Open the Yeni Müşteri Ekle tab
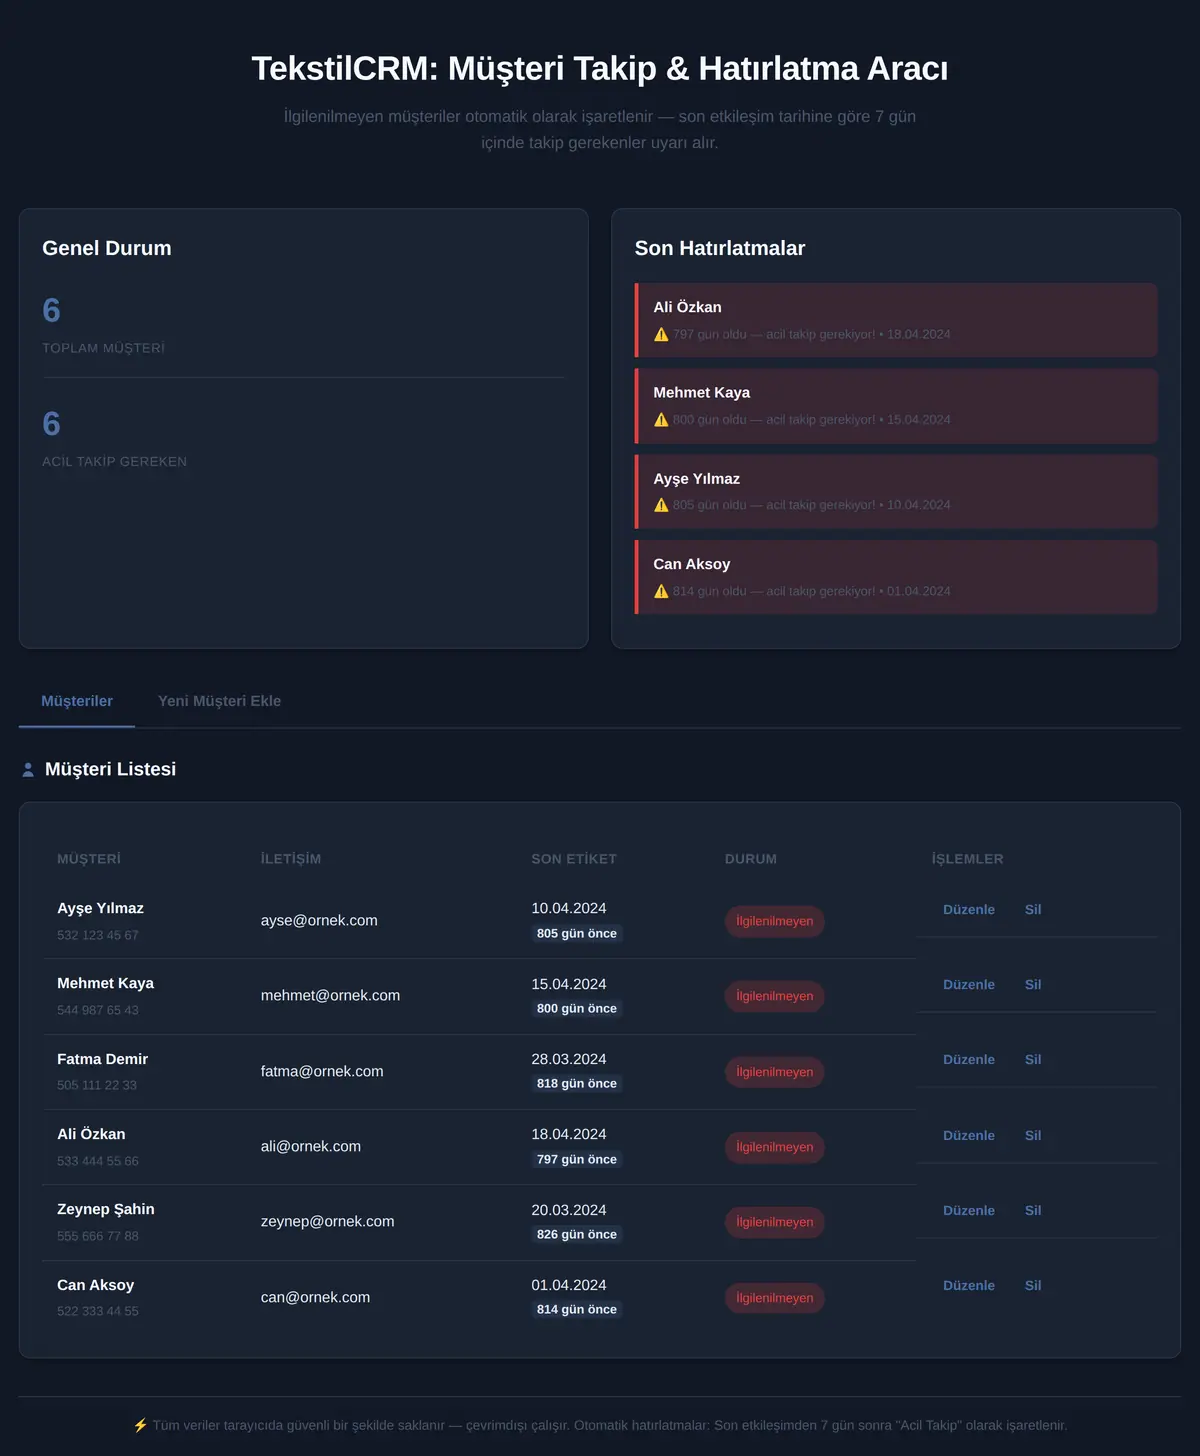Image resolution: width=1200 pixels, height=1456 pixels. pyautogui.click(x=219, y=701)
